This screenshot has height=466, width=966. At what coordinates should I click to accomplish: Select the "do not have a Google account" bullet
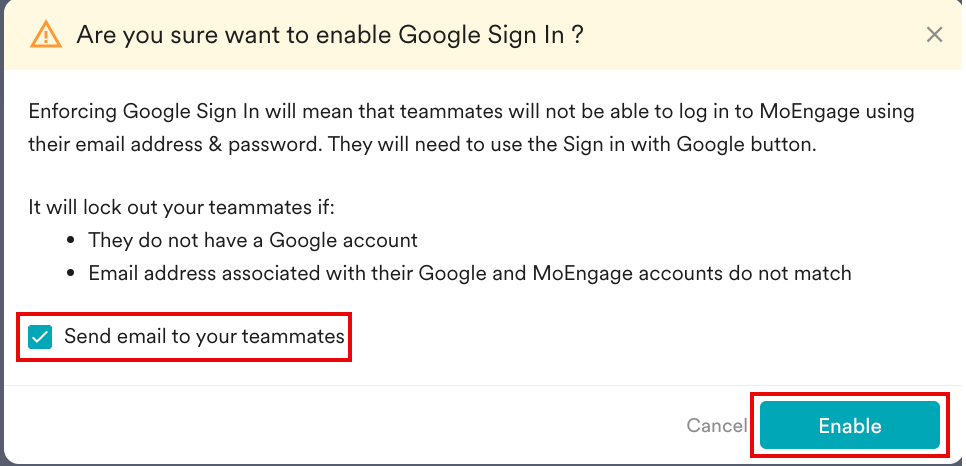tap(252, 241)
